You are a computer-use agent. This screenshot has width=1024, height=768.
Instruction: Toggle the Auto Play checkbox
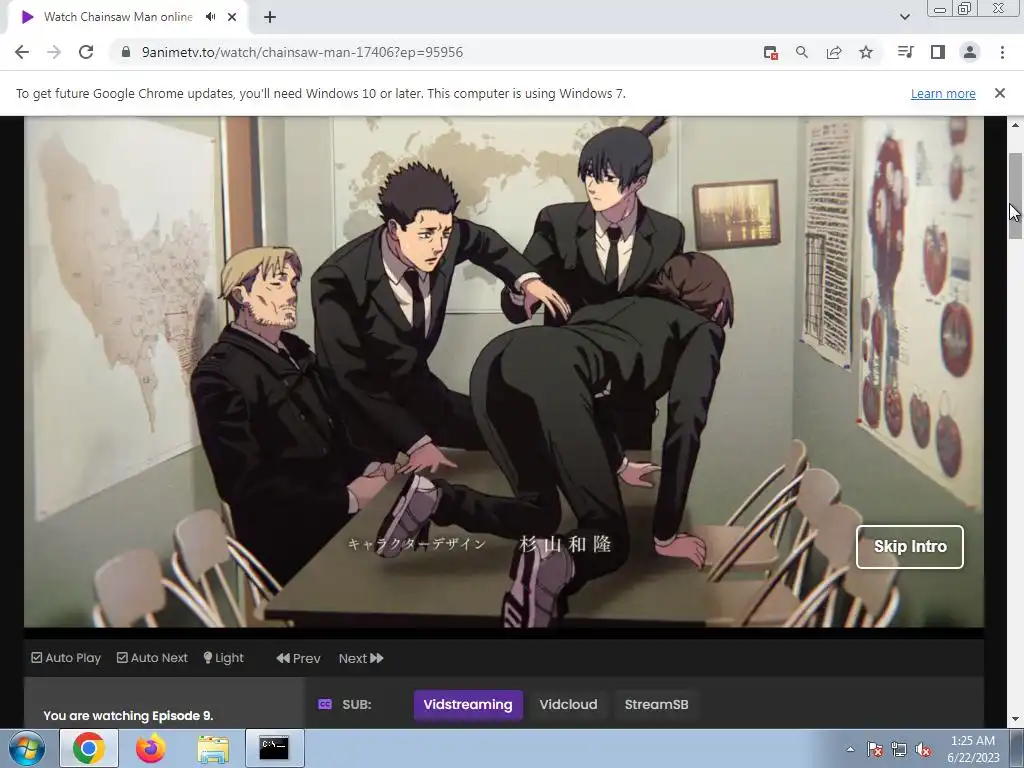66,658
